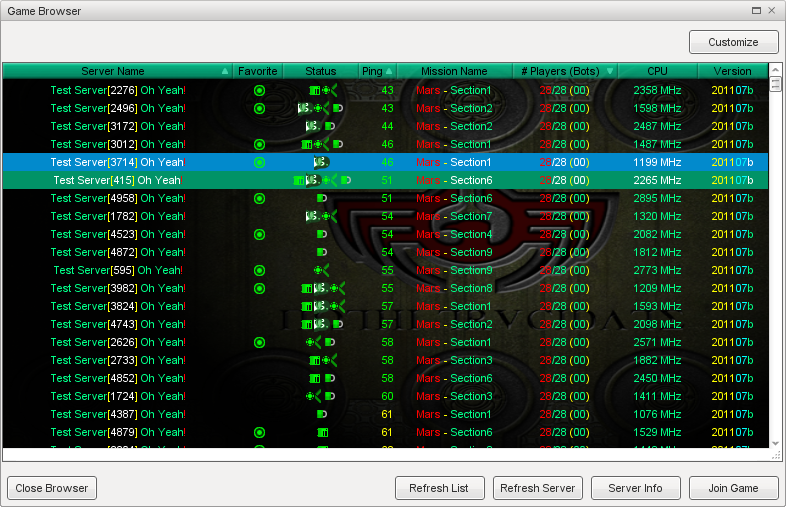Open the Customize button
This screenshot has width=786, height=507.
(x=733, y=42)
